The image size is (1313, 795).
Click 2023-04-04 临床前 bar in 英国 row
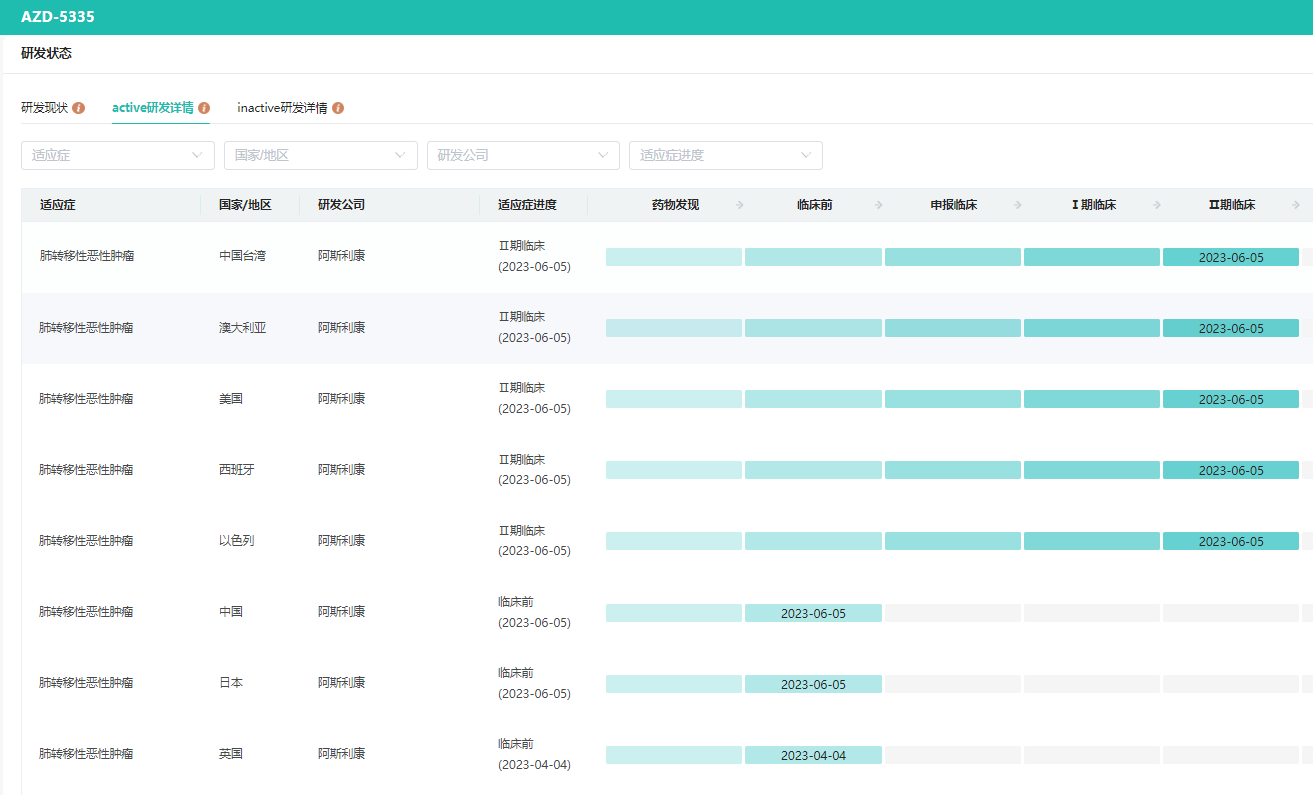coord(813,755)
